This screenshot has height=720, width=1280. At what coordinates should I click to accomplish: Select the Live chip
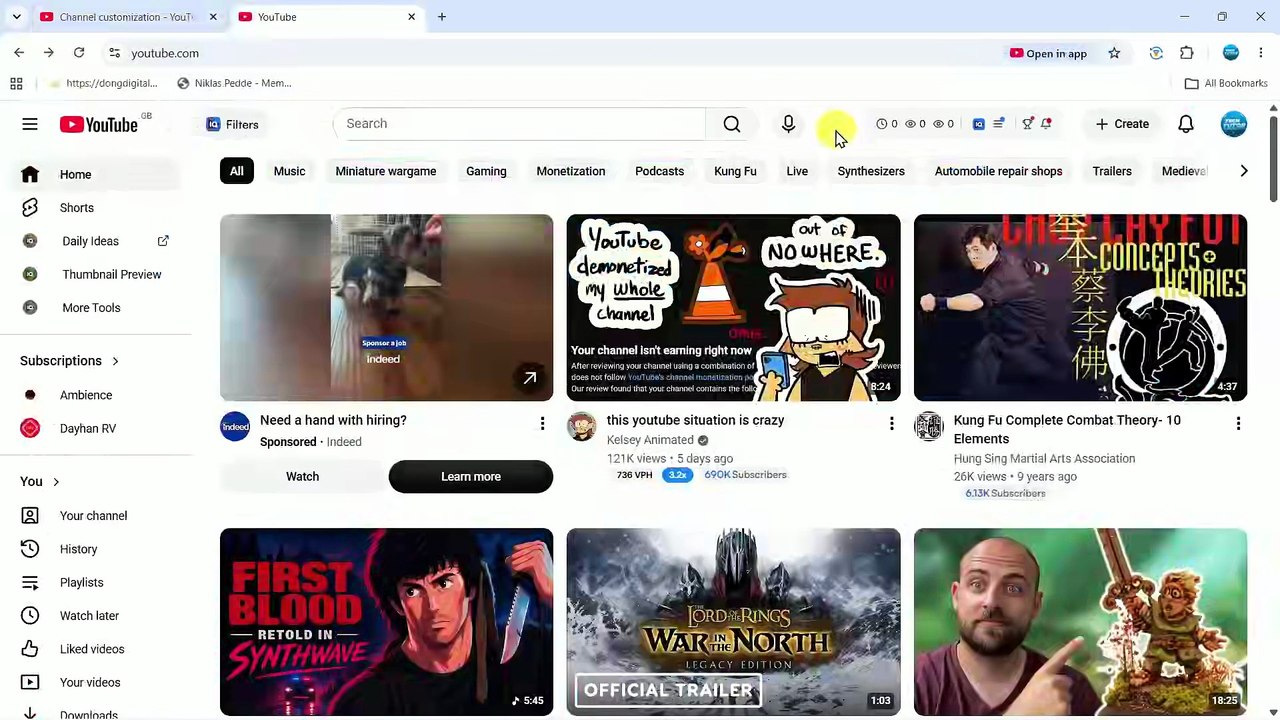(x=797, y=171)
